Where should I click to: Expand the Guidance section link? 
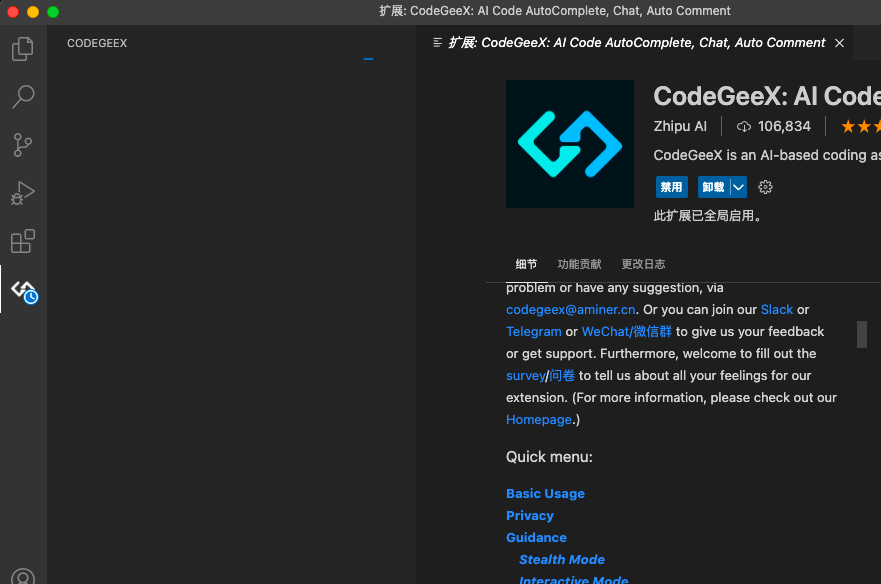coord(536,537)
